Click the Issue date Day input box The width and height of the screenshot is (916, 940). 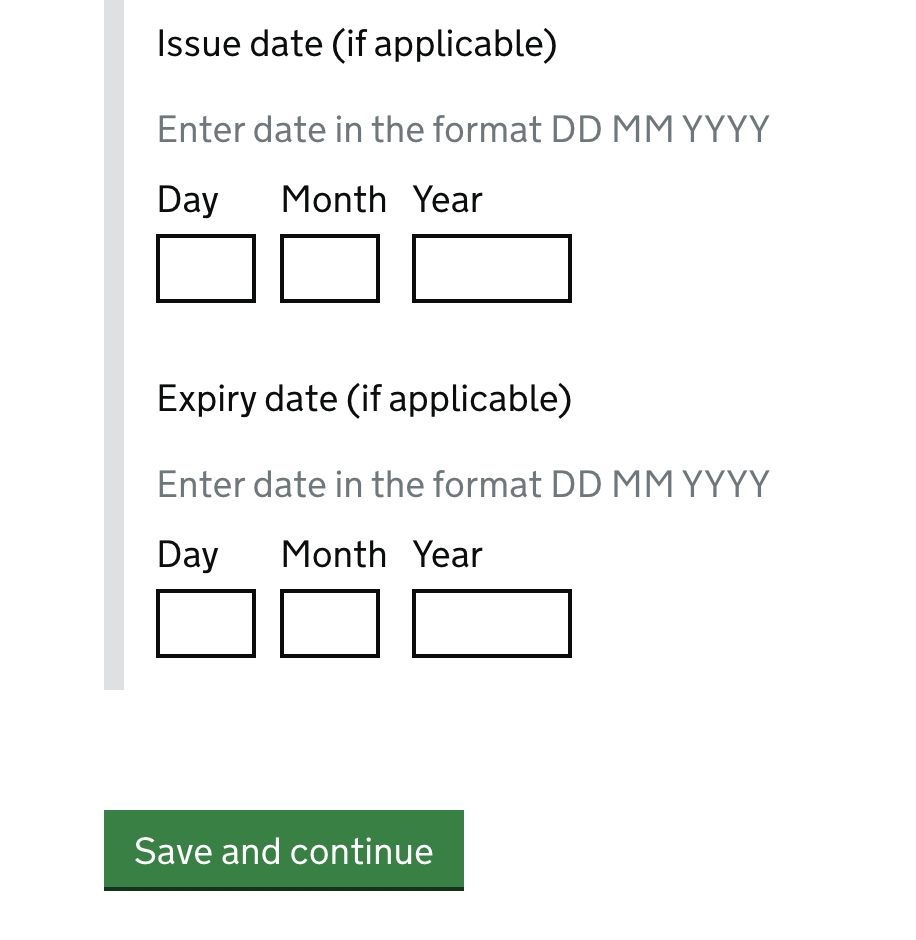206,269
